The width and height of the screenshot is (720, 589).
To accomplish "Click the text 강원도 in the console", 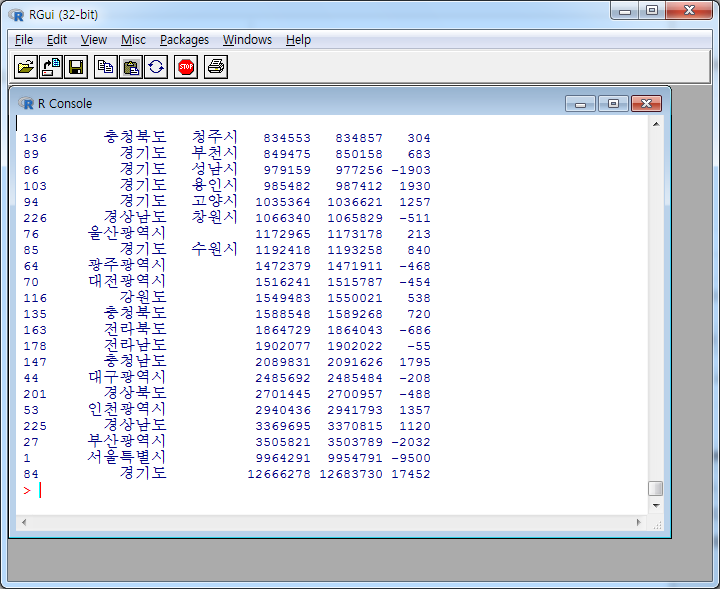I will [143, 297].
